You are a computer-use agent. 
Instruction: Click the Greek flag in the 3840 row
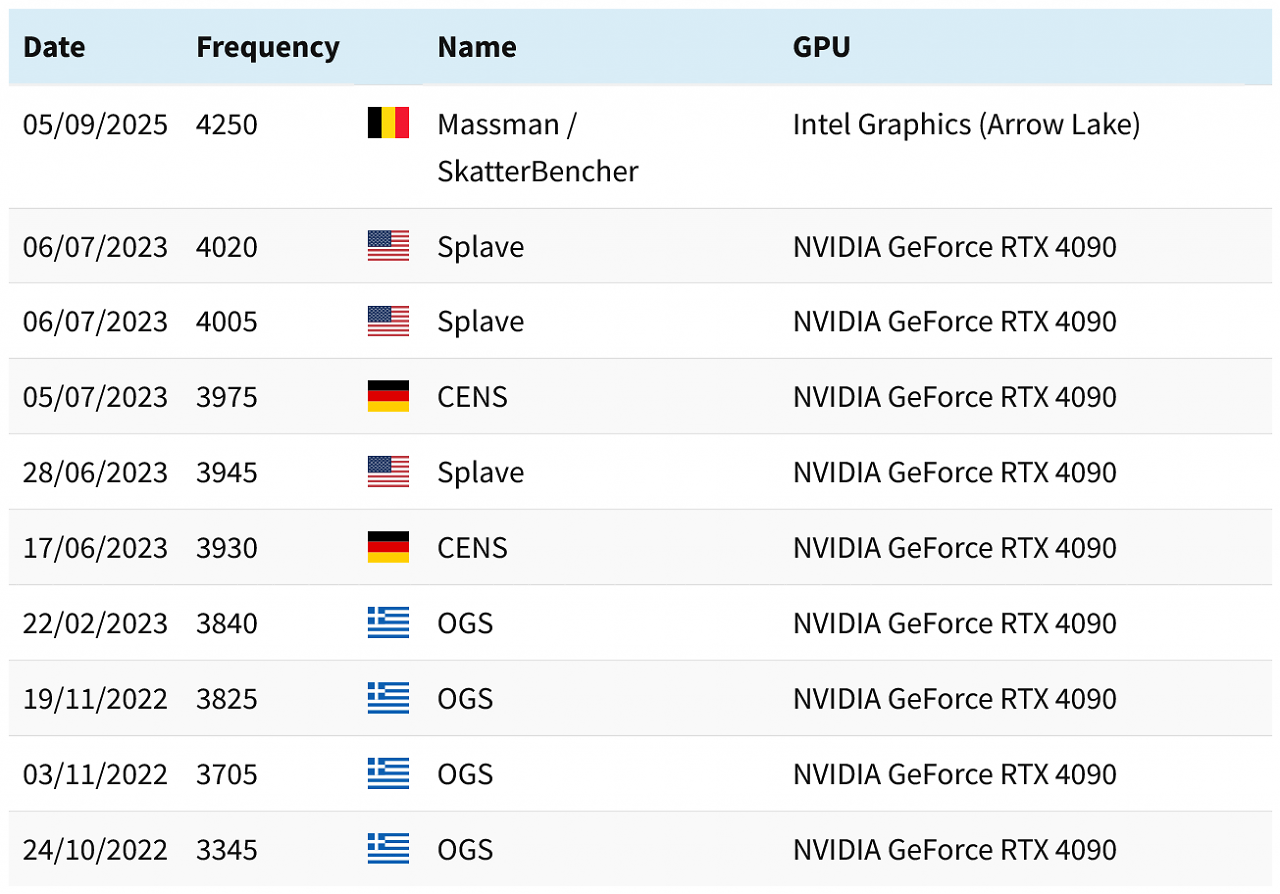[x=388, y=623]
